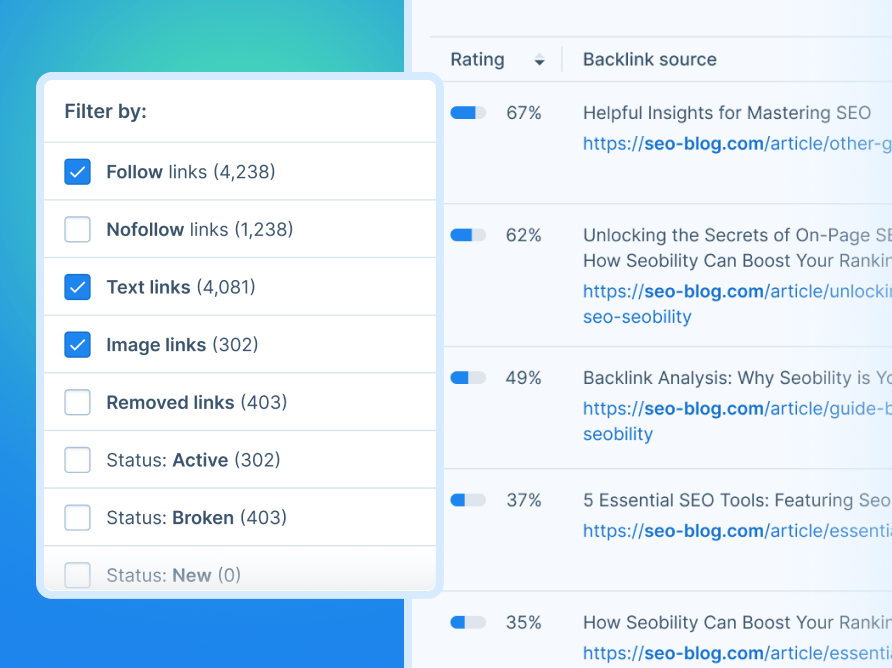Check the Removed links filter

coord(77,402)
